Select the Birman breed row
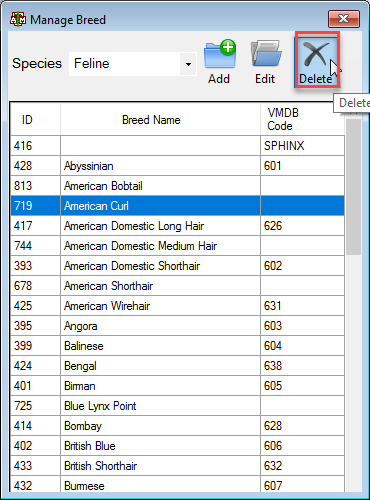370x500 pixels. click(178, 386)
